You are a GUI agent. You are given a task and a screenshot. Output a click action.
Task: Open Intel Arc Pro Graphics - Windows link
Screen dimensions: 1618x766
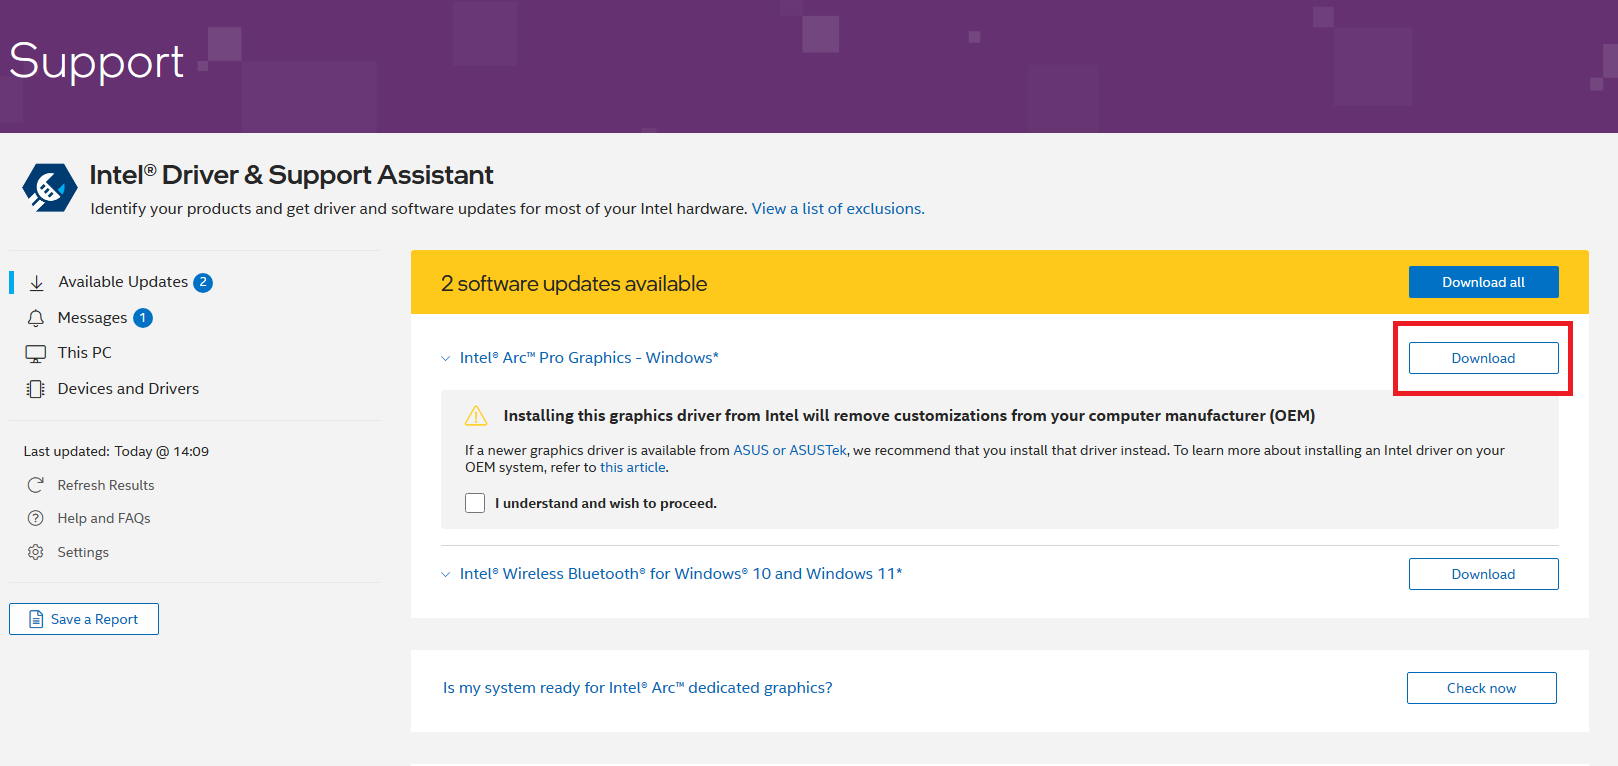click(589, 358)
